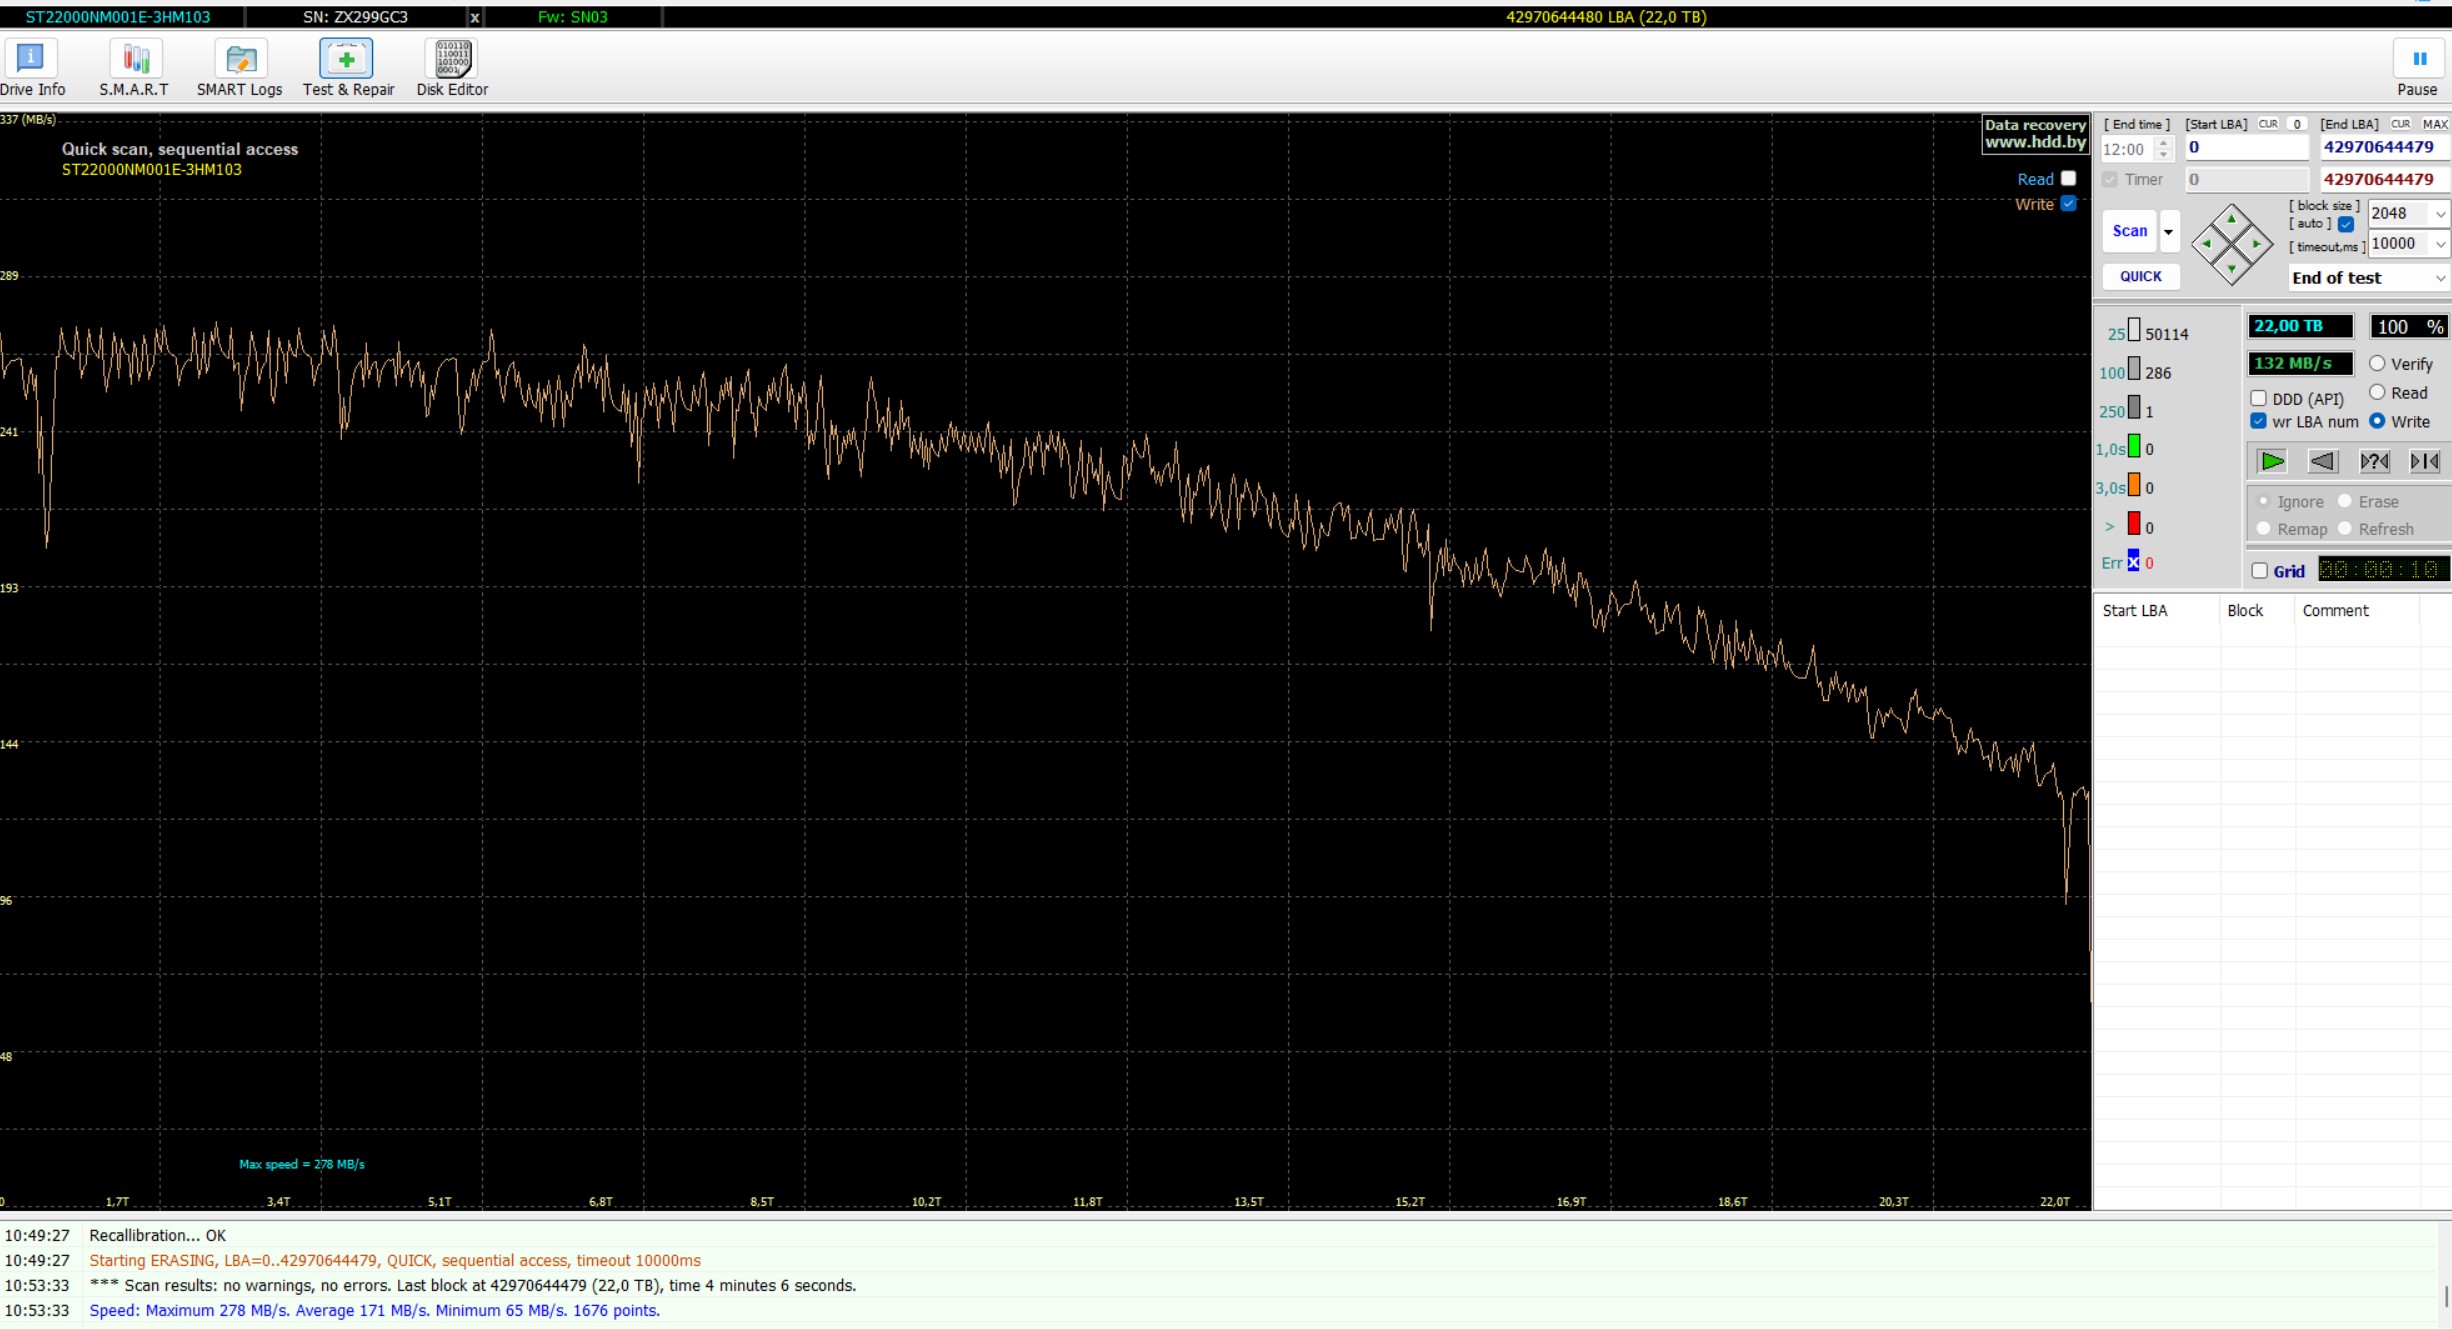This screenshot has height=1330, width=2452.
Task: Expand the block size 2048 dropdown
Action: click(2440, 214)
